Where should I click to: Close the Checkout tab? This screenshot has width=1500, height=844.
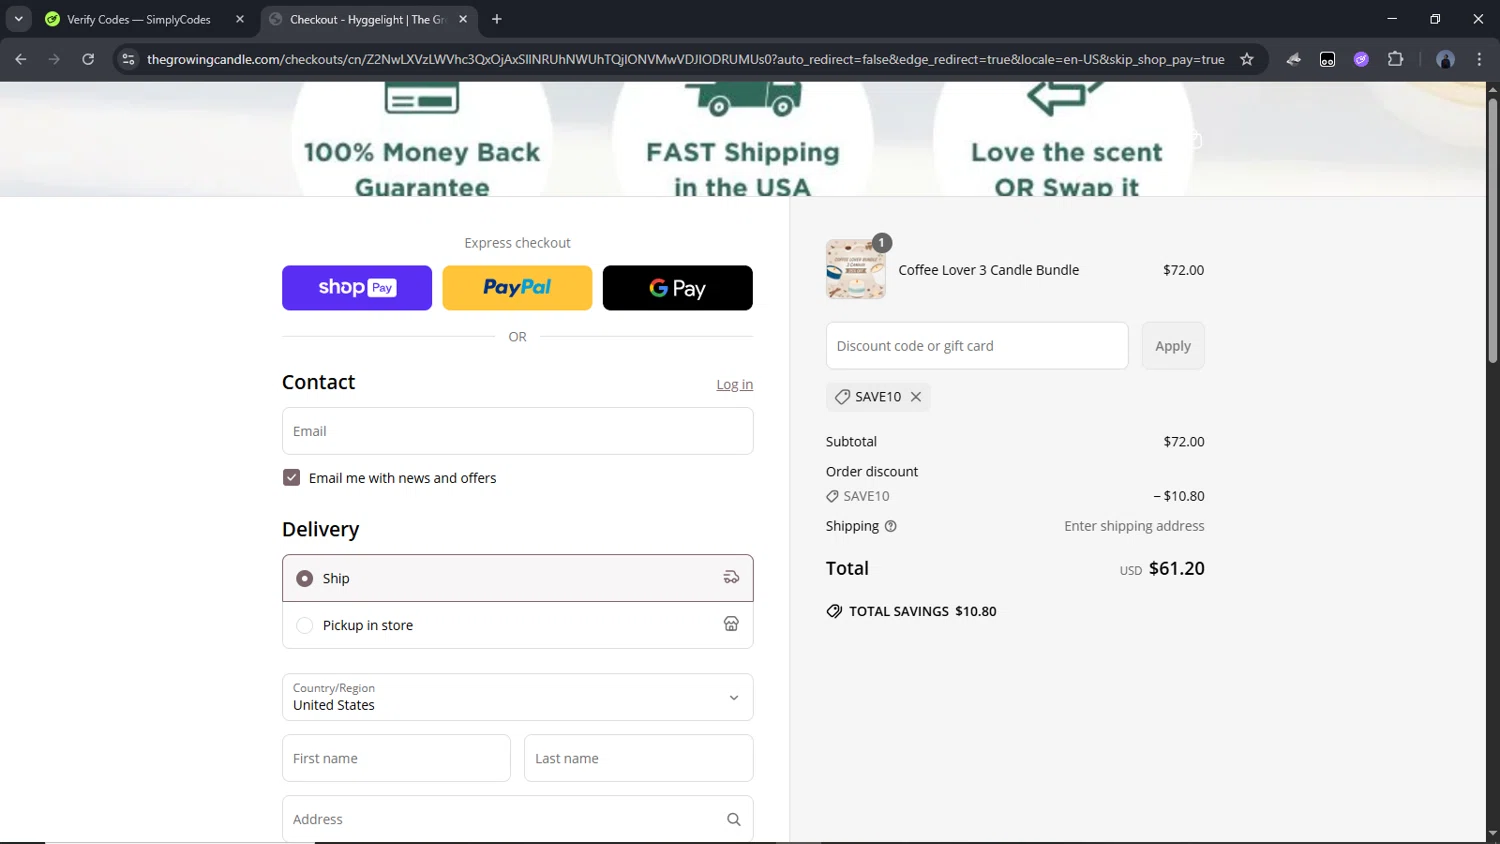(x=463, y=19)
